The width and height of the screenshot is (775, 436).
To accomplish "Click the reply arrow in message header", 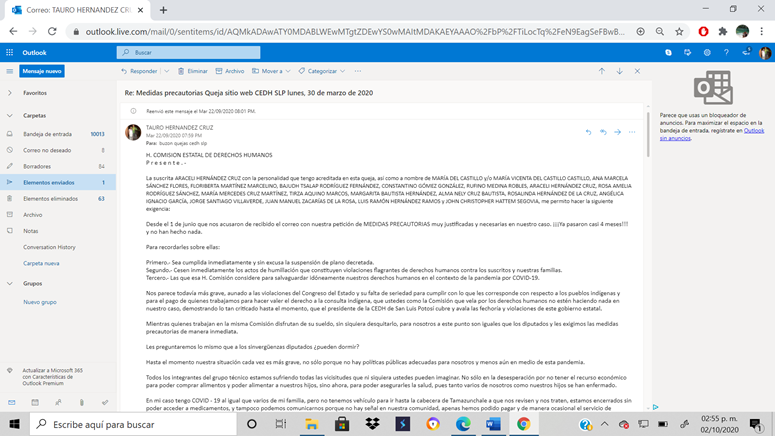I will (x=588, y=132).
